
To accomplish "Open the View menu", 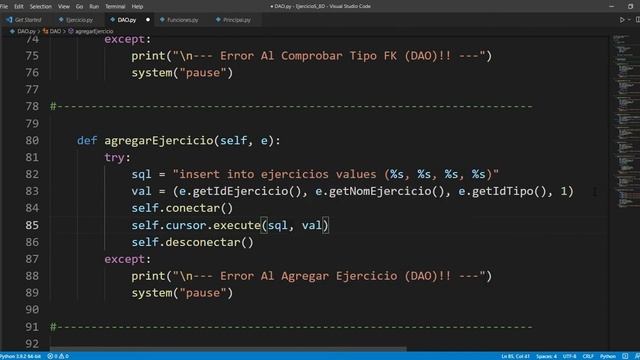I will (64, 7).
